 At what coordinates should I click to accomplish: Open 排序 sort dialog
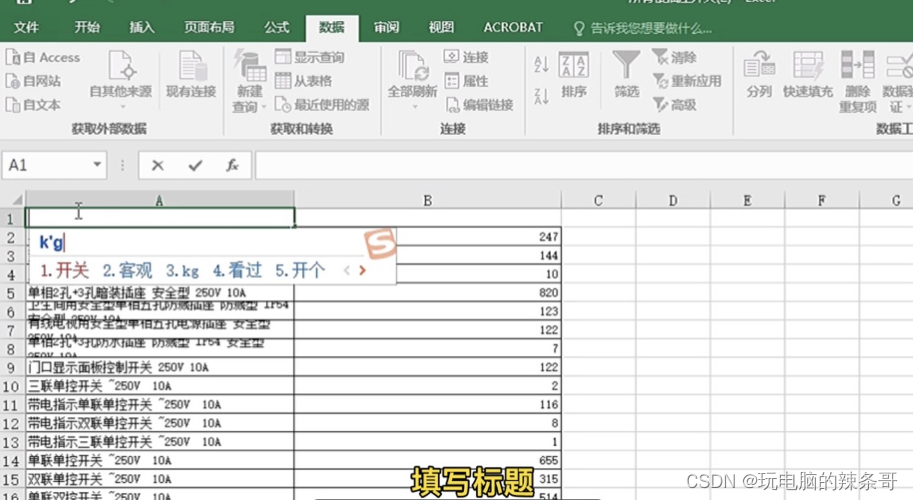point(574,75)
